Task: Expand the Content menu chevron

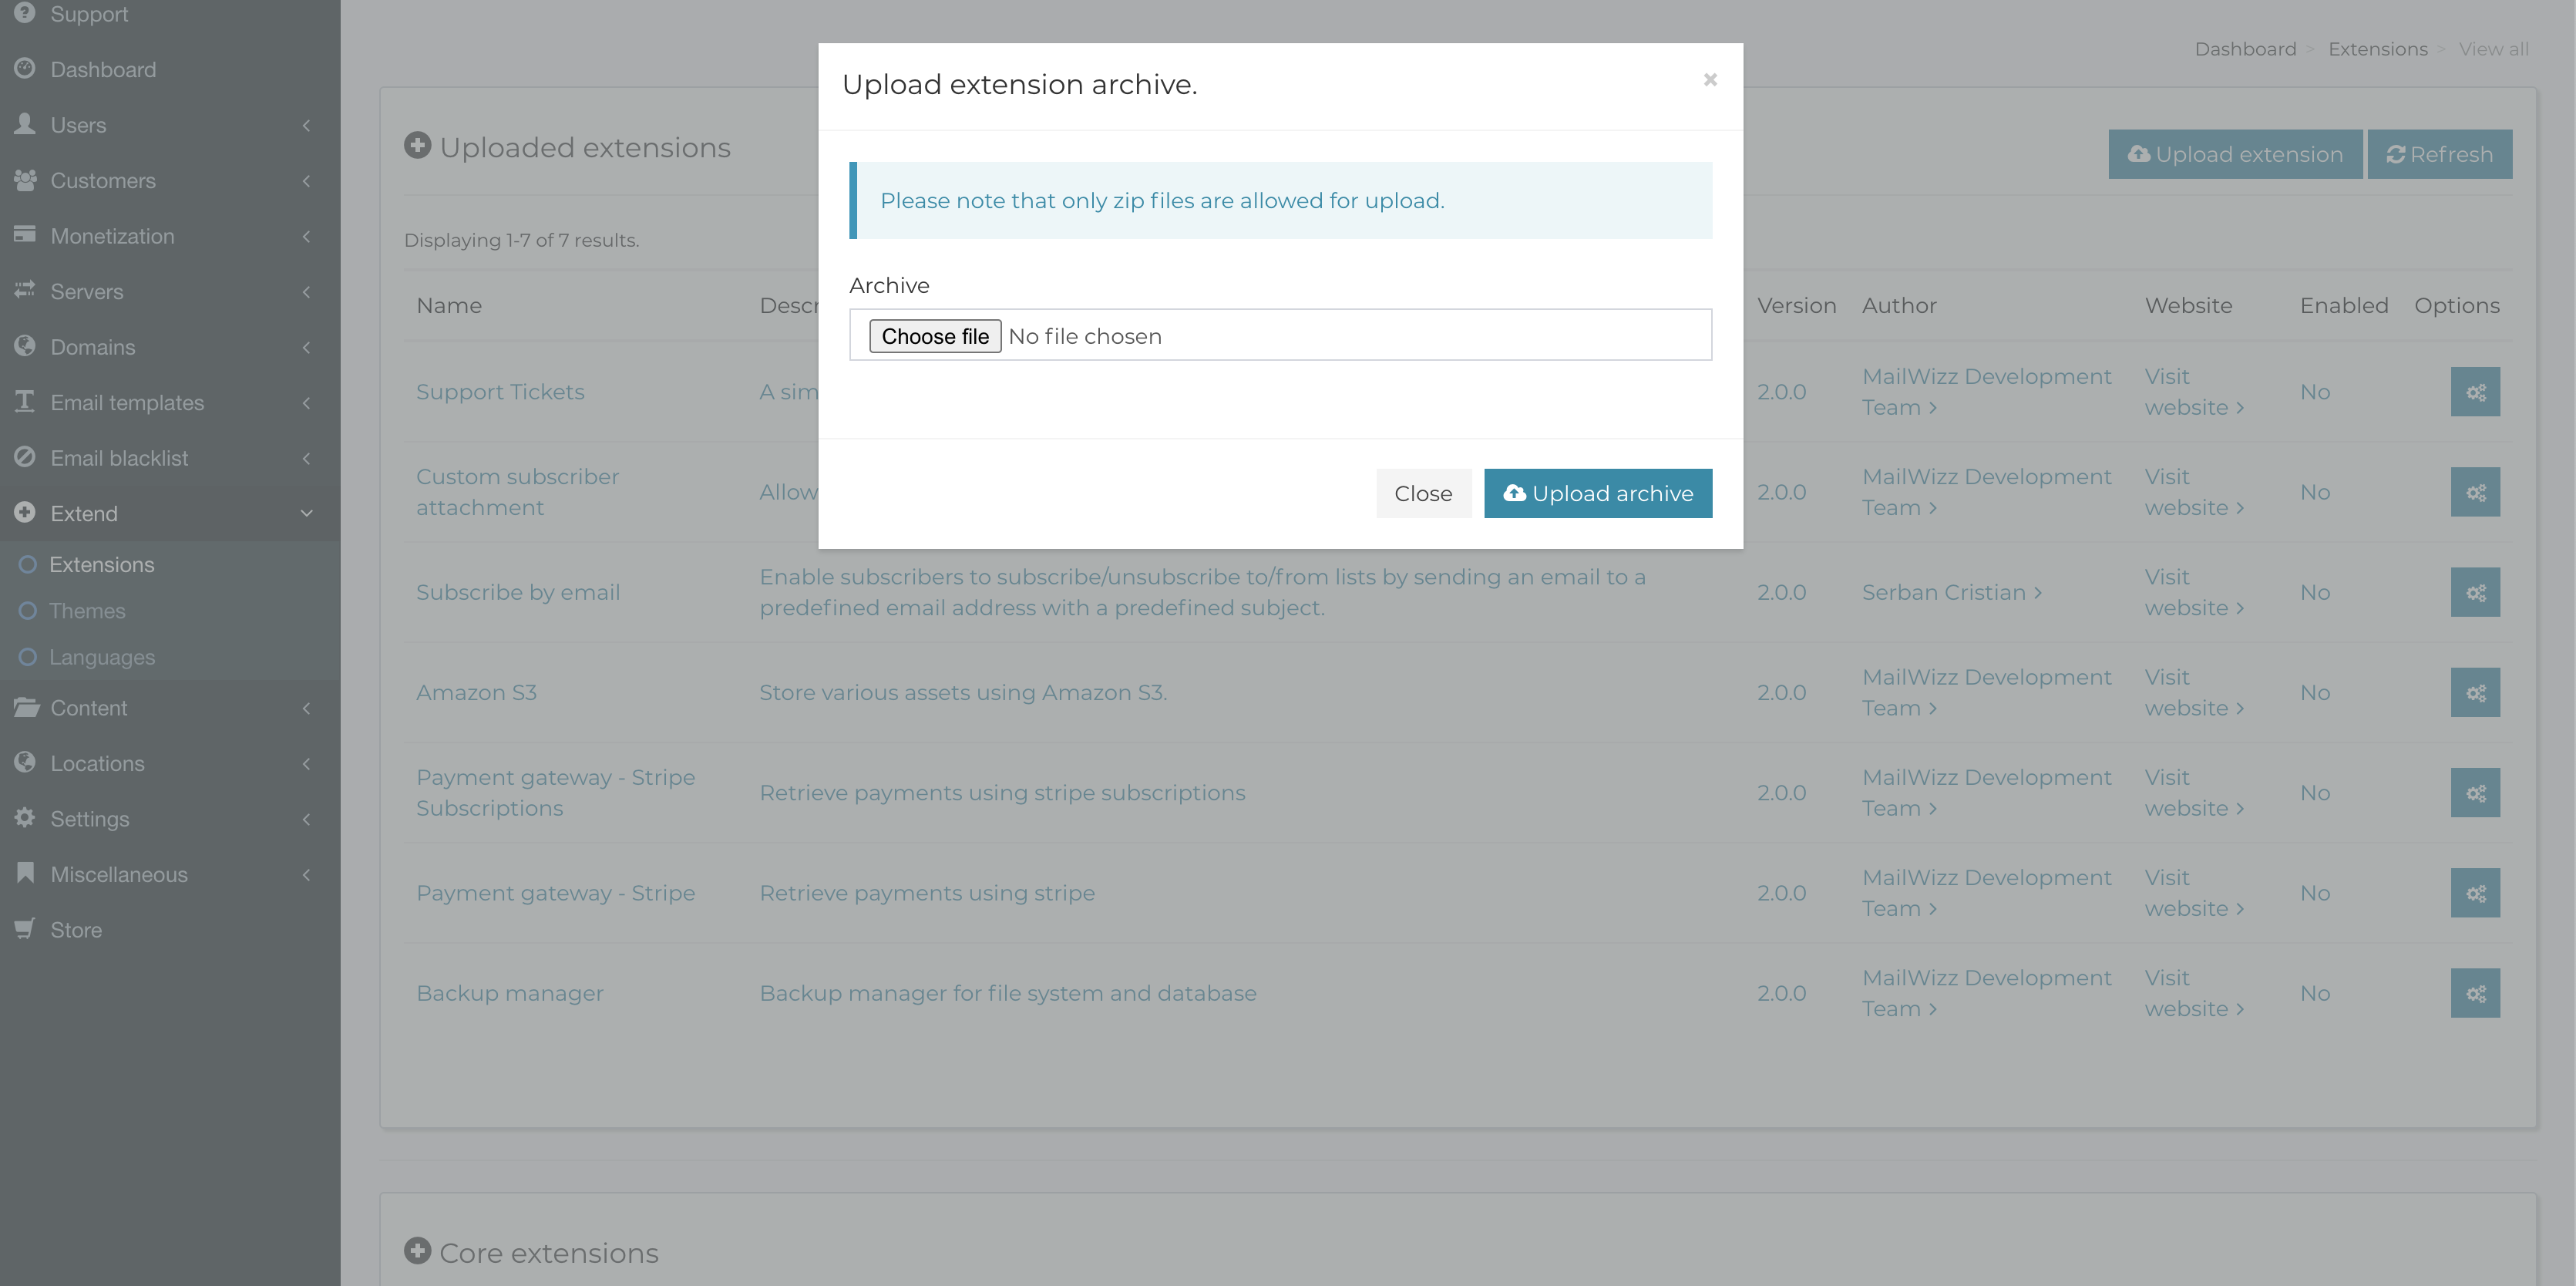Action: point(306,708)
